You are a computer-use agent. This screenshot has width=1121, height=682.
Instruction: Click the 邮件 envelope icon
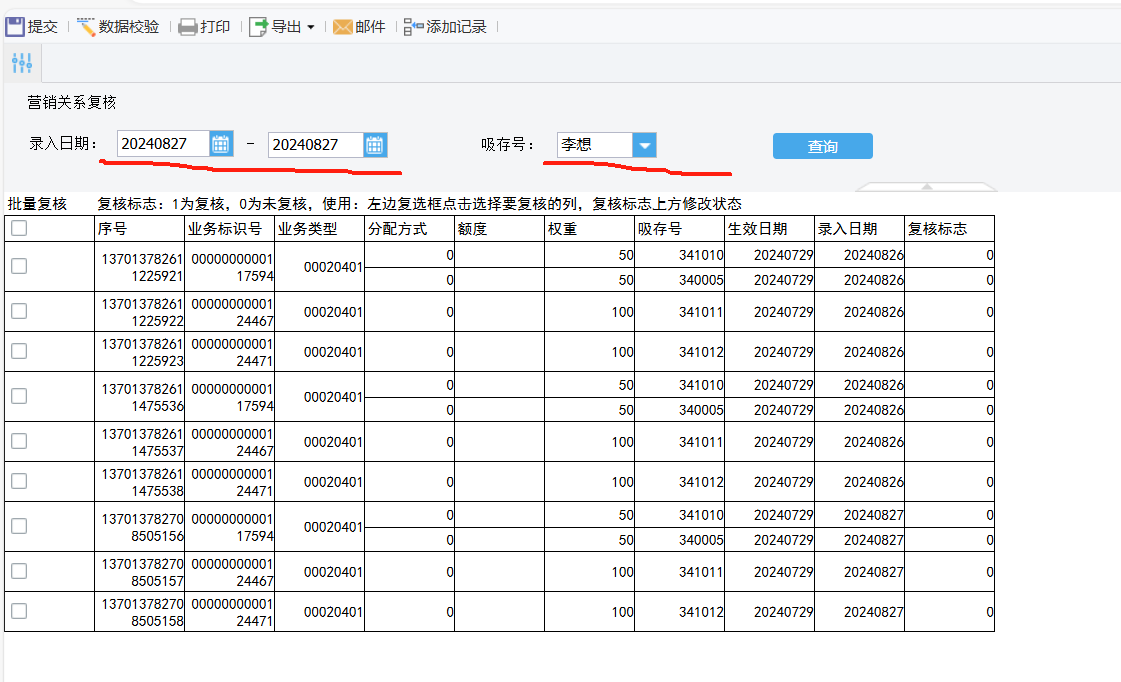(342, 27)
